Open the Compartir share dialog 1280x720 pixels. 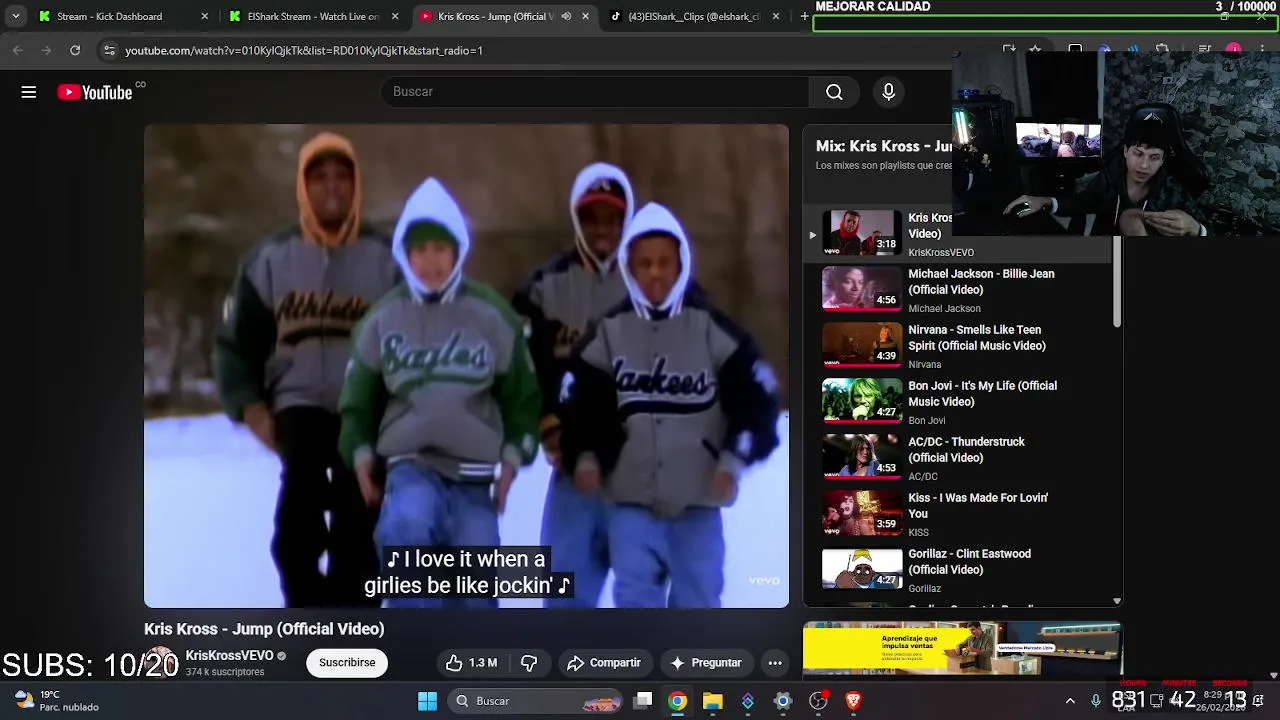tap(604, 663)
